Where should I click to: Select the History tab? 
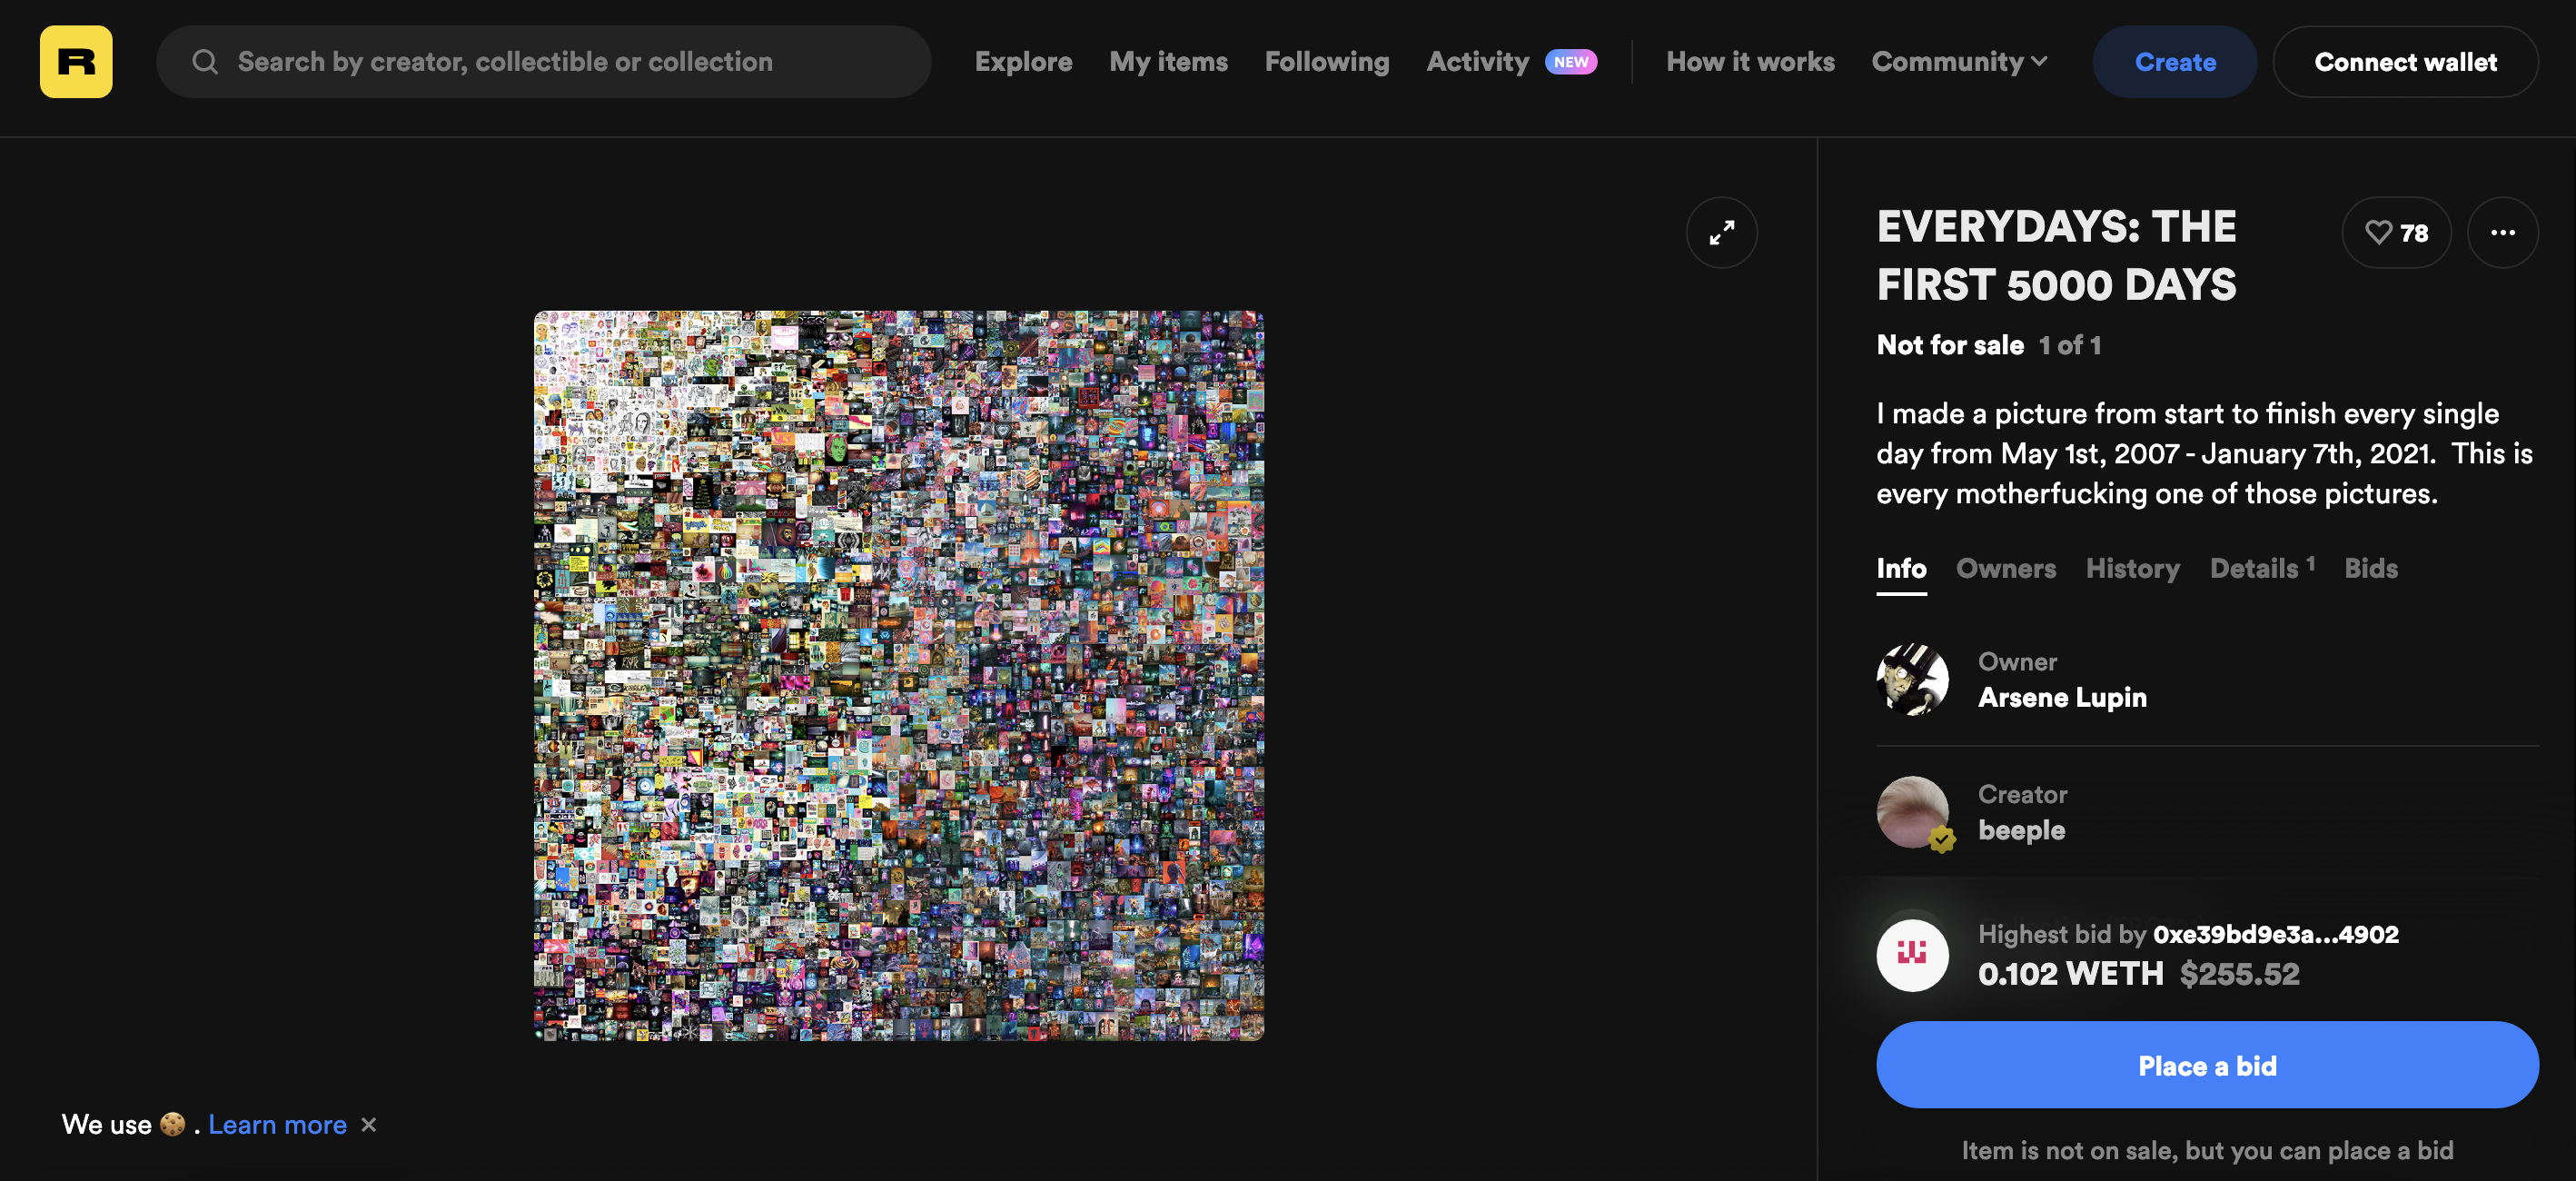coord(2131,569)
